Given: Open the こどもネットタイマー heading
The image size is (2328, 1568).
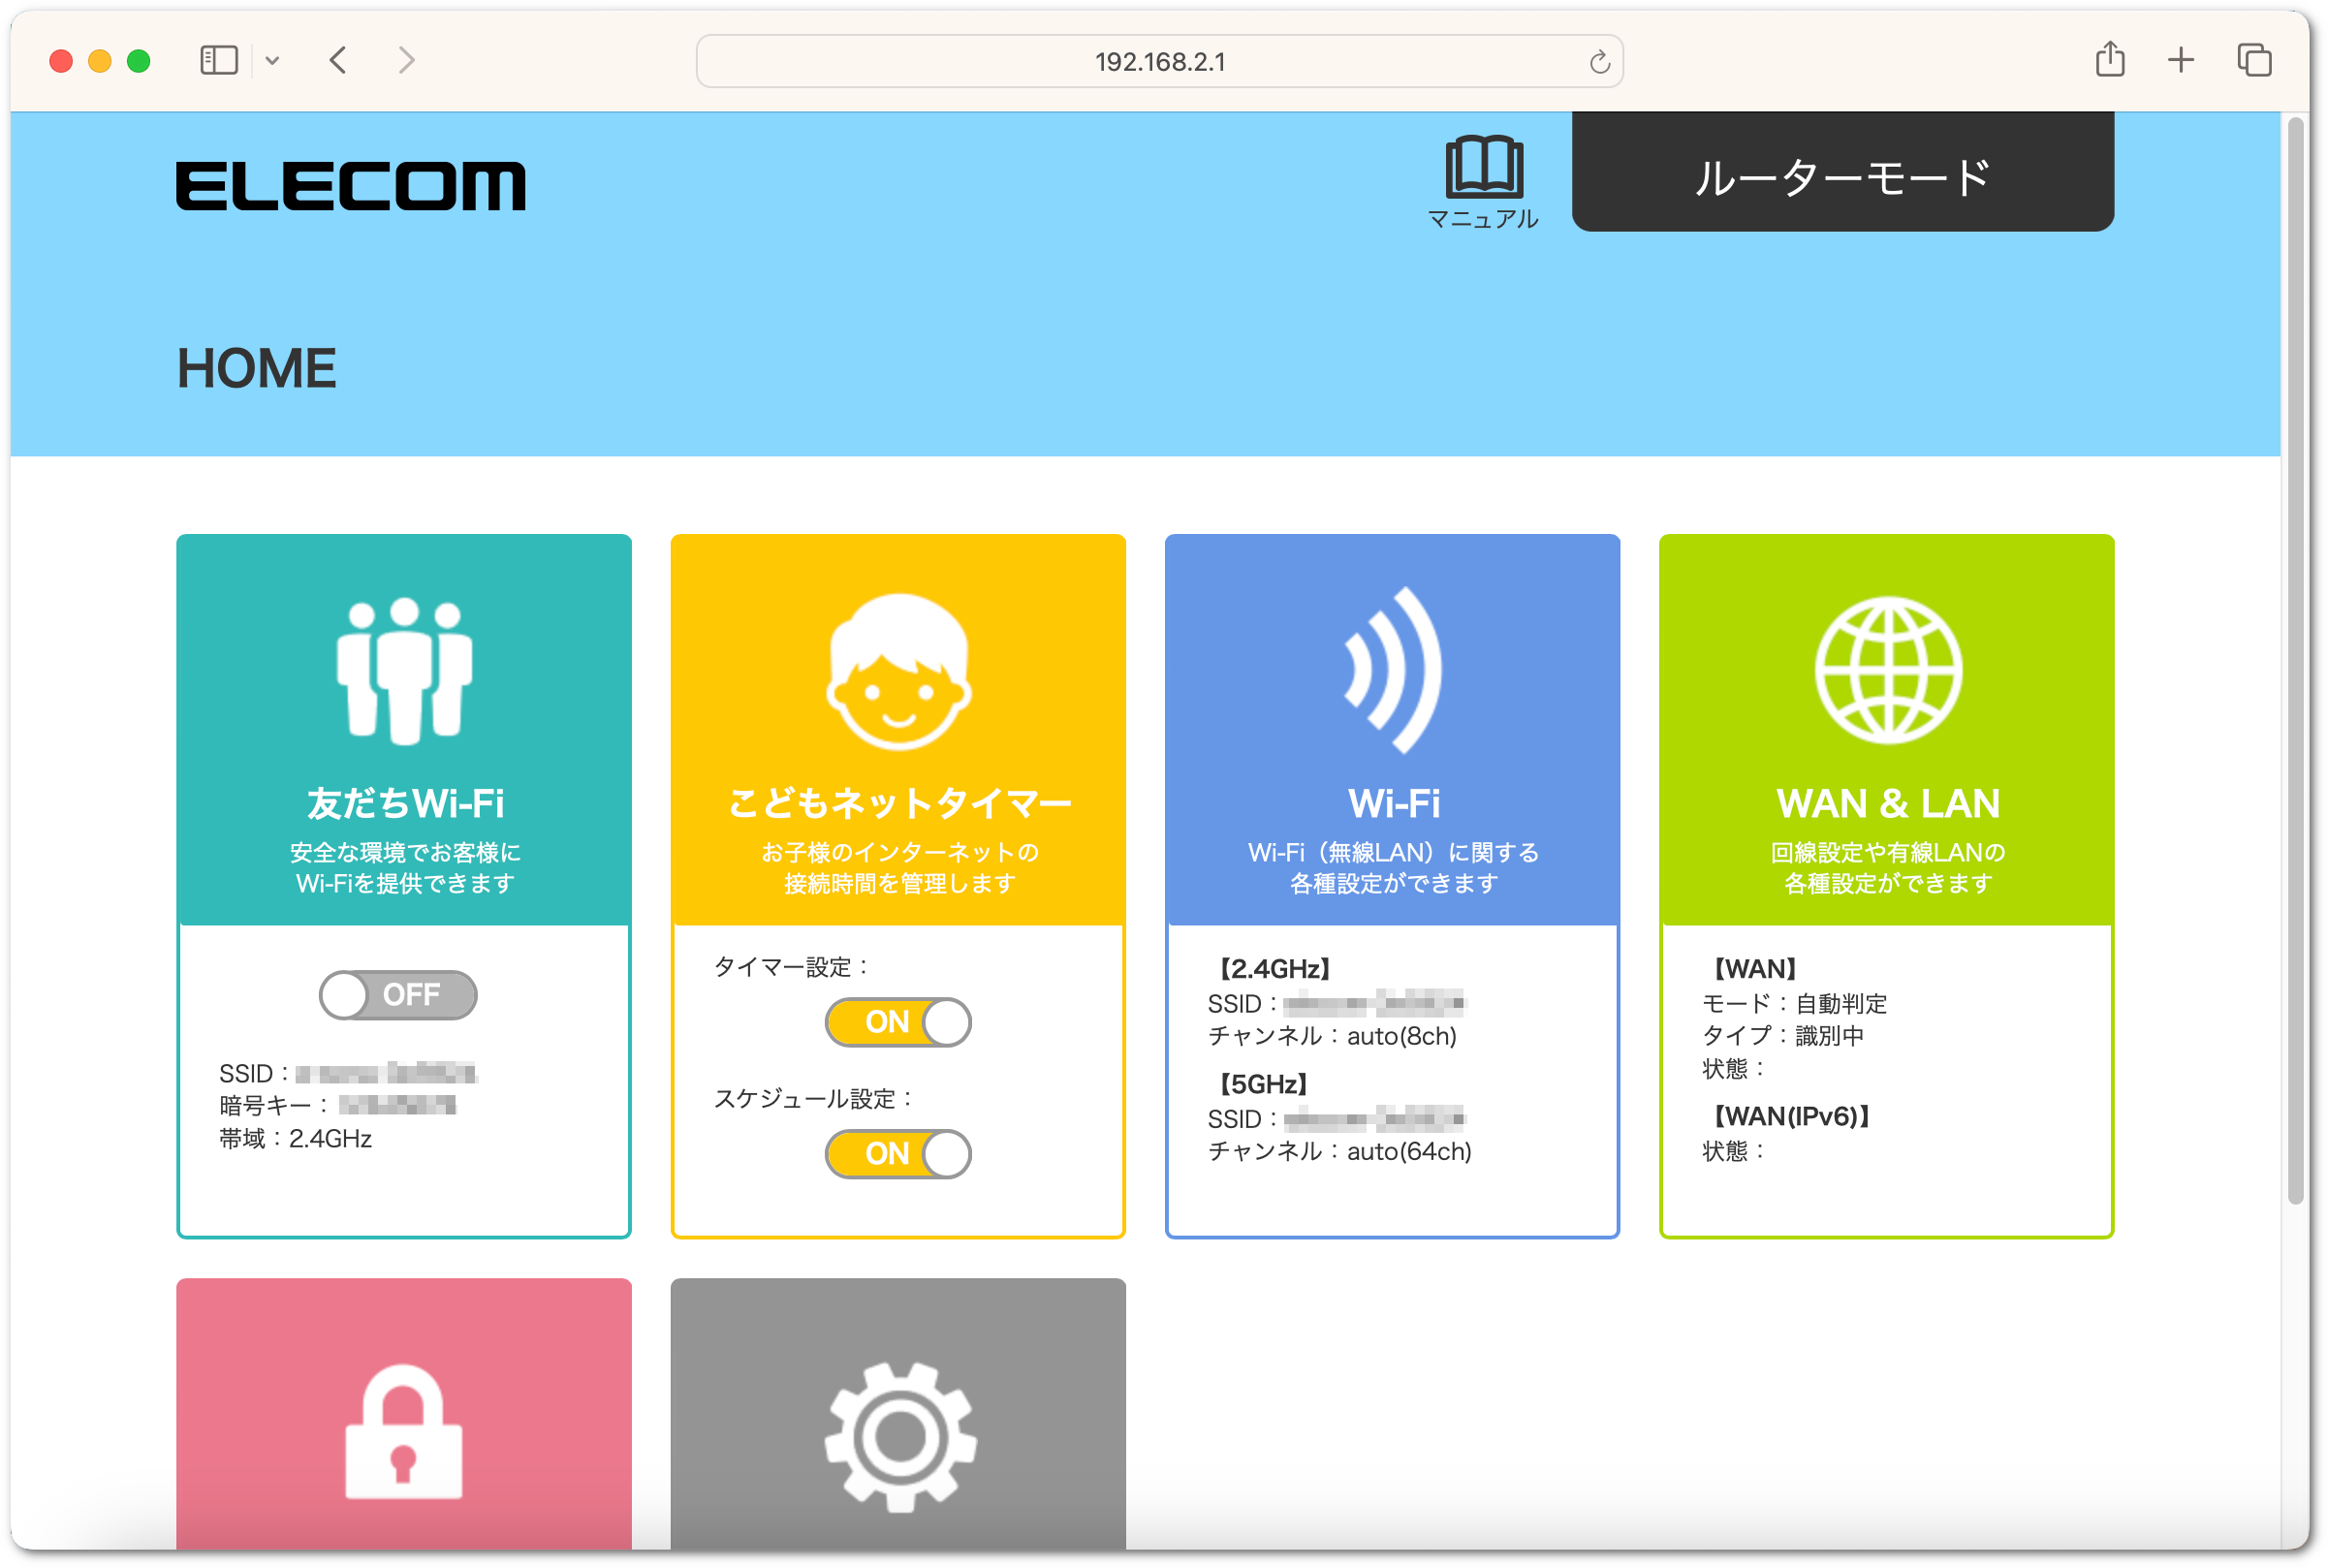Looking at the screenshot, I should point(899,804).
